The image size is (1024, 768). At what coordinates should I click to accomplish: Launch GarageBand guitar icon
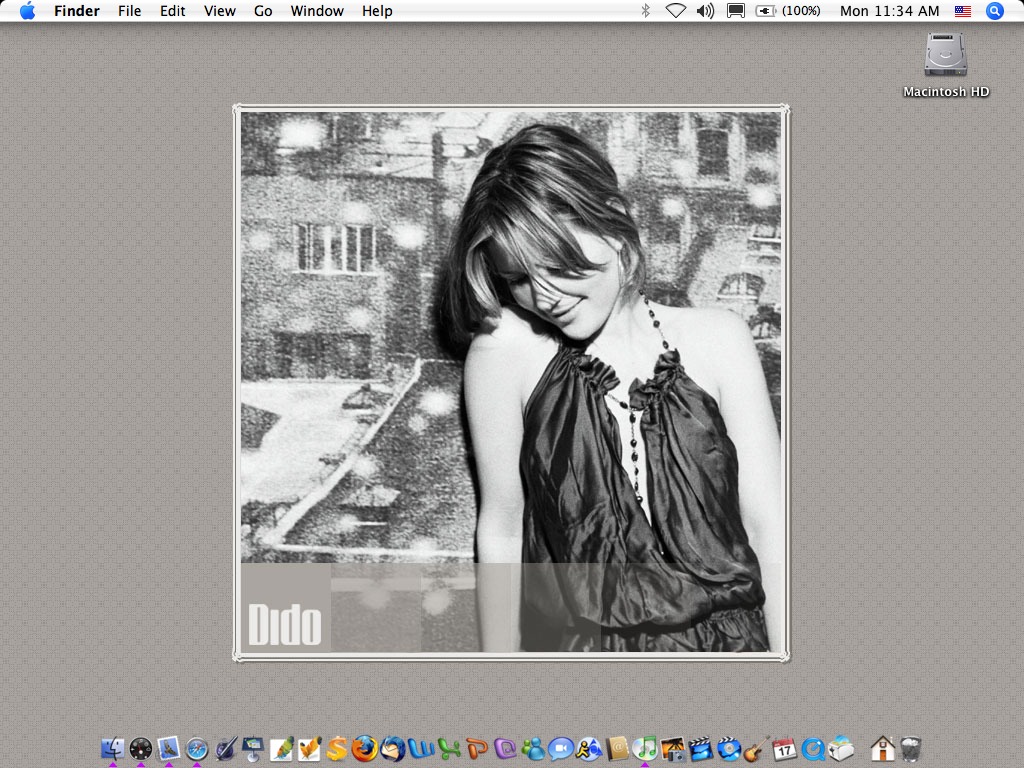pos(757,748)
